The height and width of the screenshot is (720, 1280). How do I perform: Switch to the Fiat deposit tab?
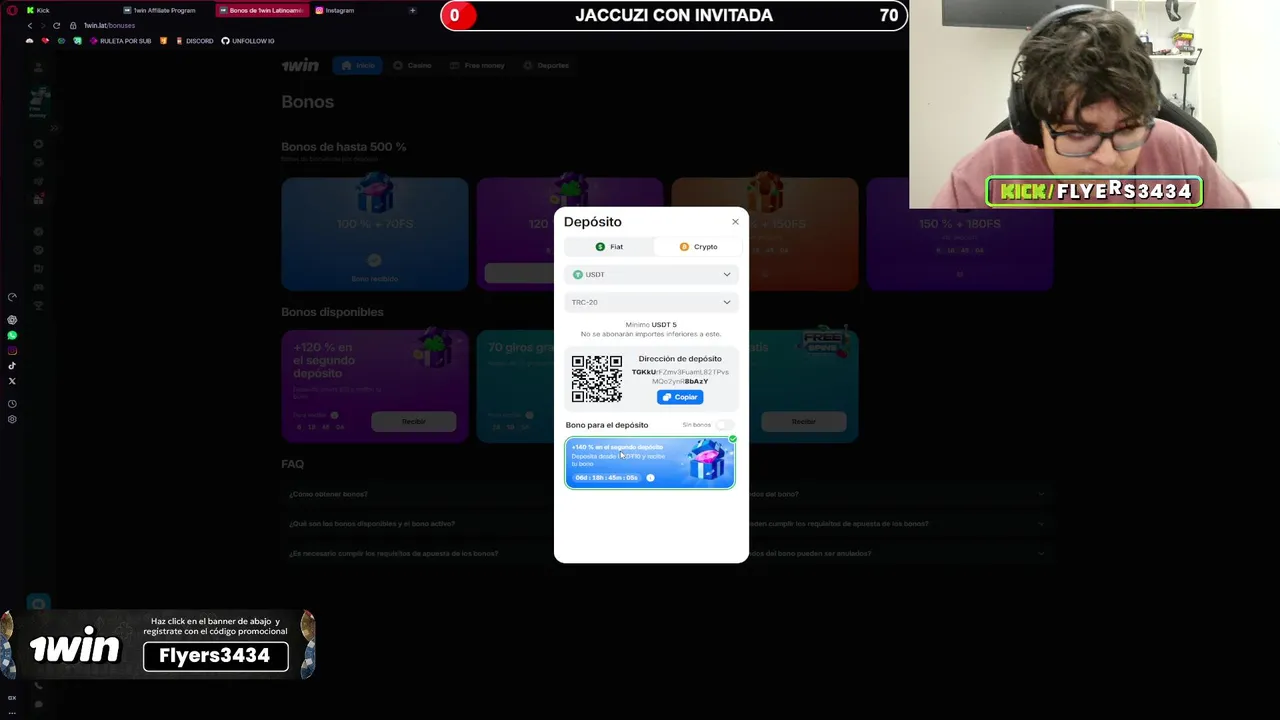coord(609,247)
